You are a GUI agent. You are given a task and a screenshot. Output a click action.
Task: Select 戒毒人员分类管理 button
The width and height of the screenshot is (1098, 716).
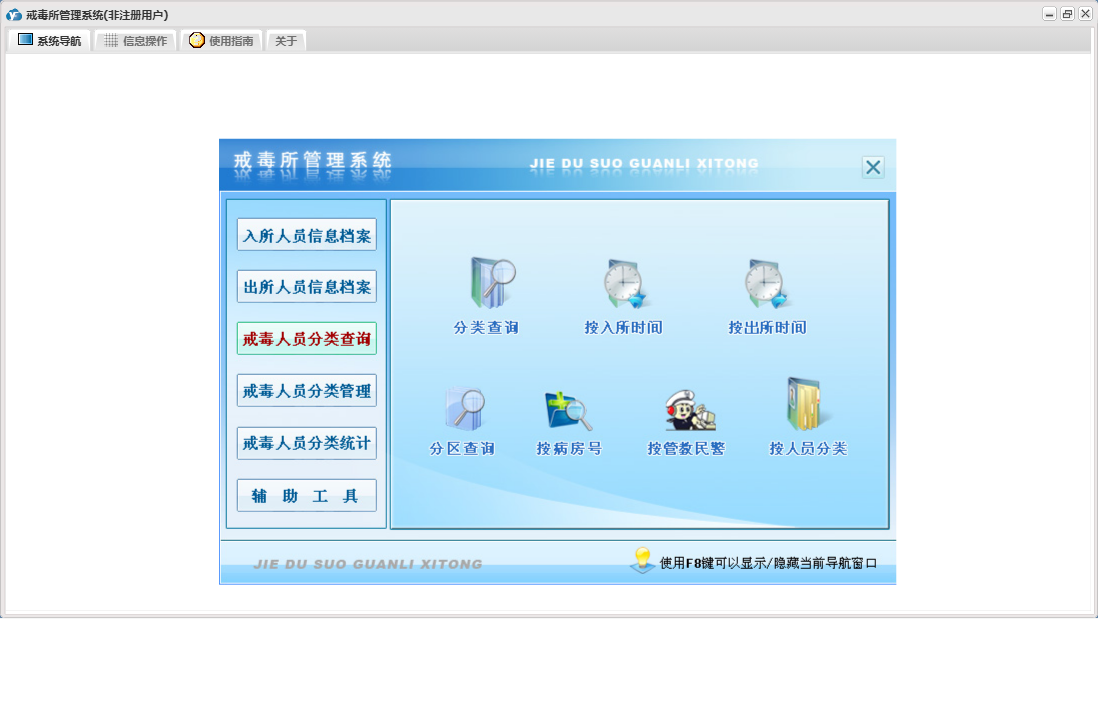307,390
